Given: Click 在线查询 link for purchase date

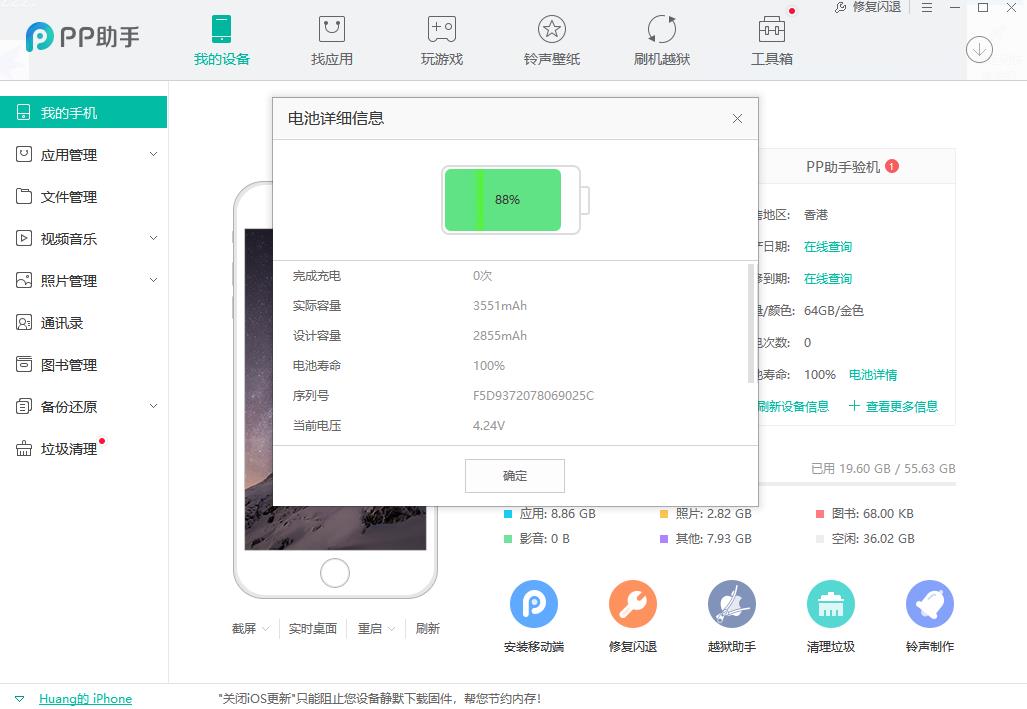Looking at the screenshot, I should pyautogui.click(x=828, y=247).
